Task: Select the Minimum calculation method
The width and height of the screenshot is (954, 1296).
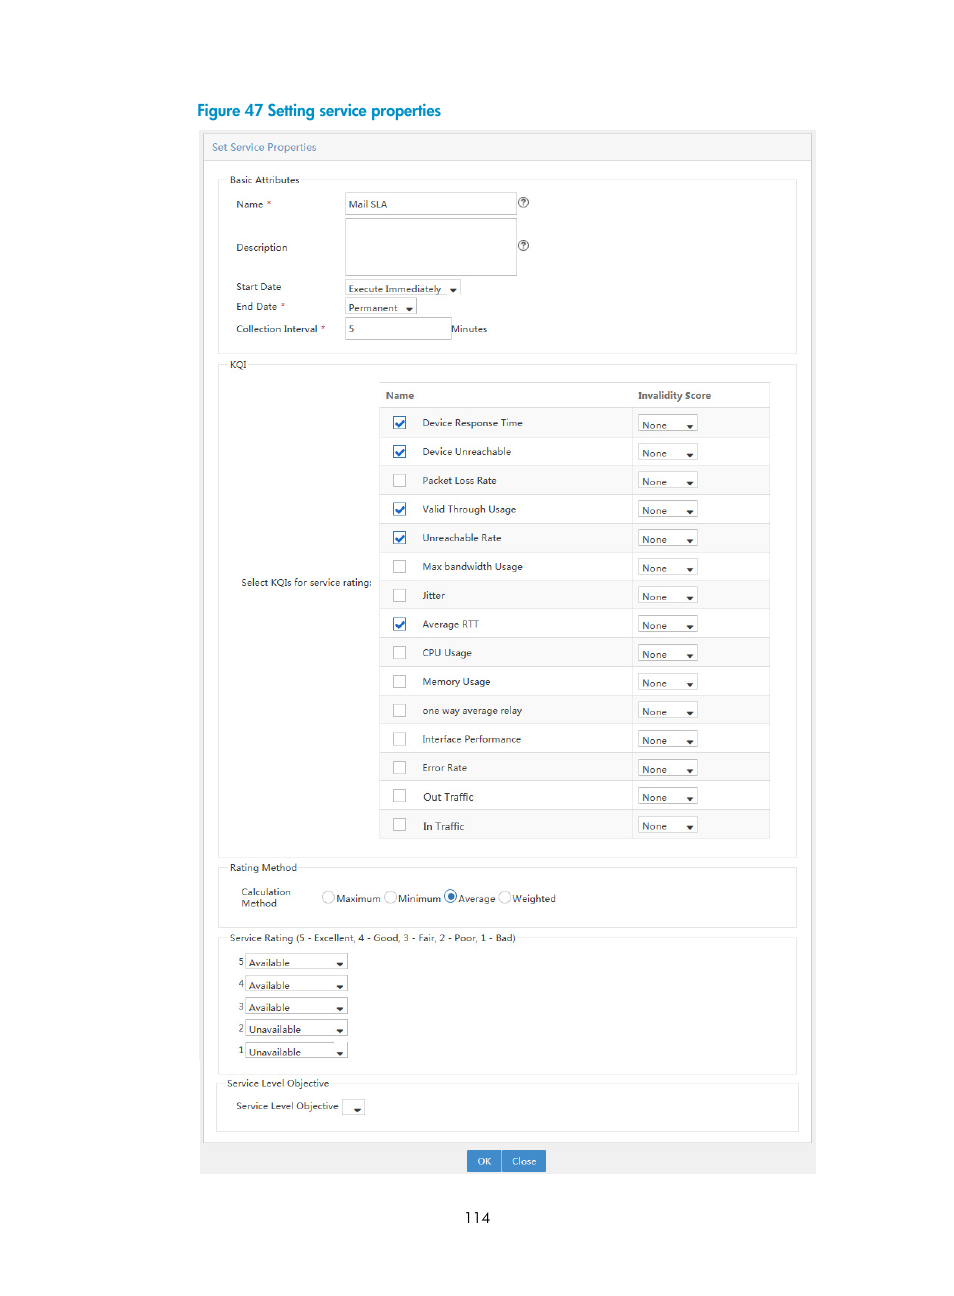Action: pyautogui.click(x=390, y=897)
